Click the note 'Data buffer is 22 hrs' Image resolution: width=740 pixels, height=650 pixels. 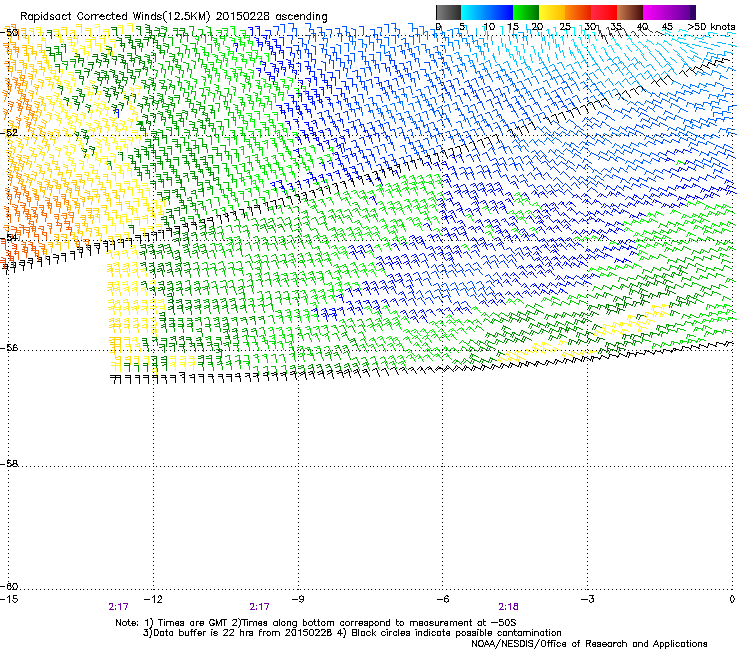click(205, 633)
